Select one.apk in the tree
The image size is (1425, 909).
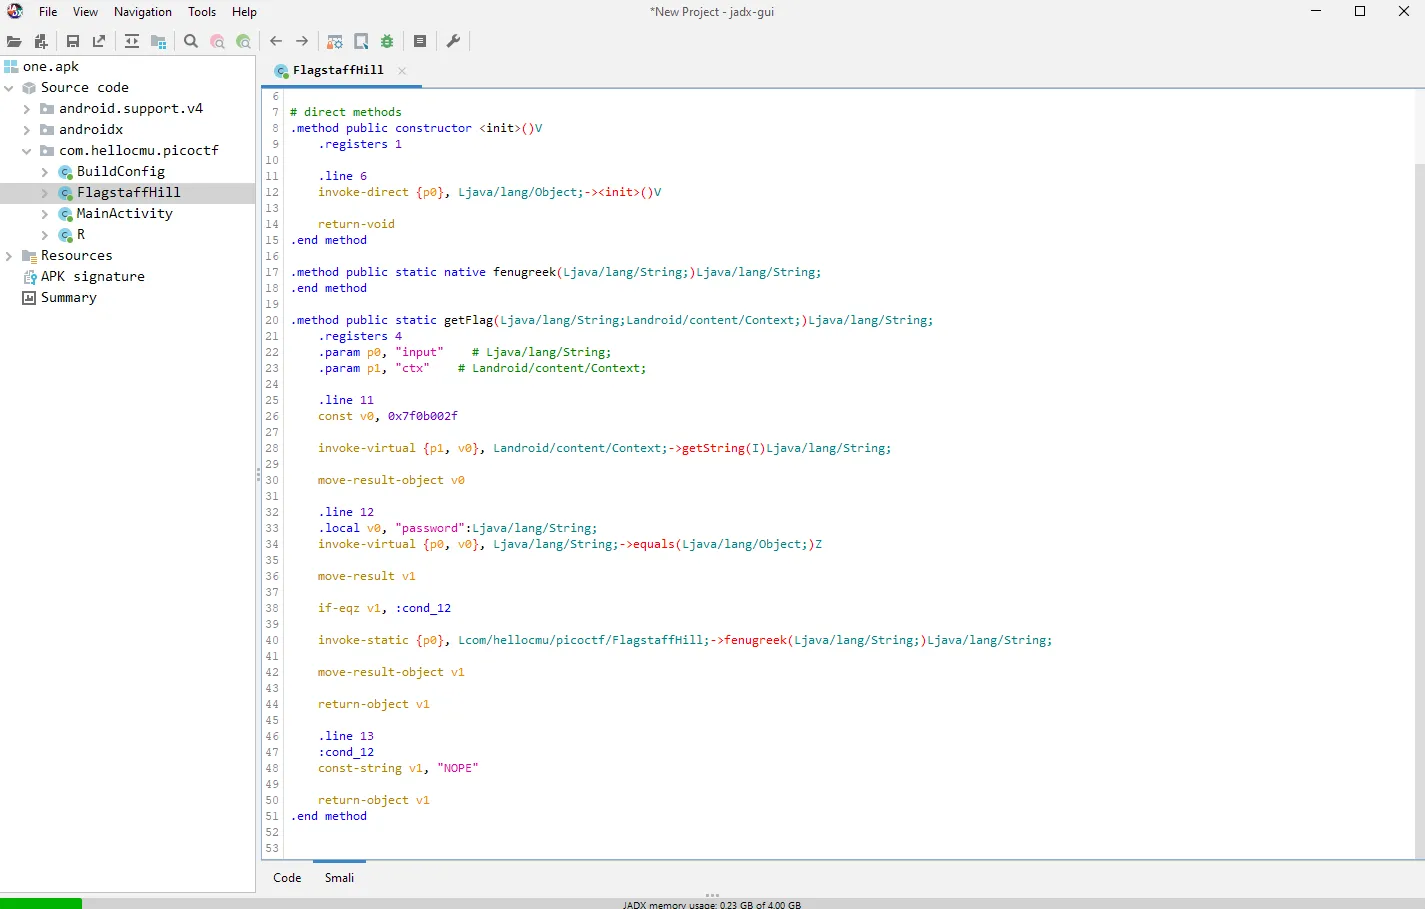[x=50, y=67]
